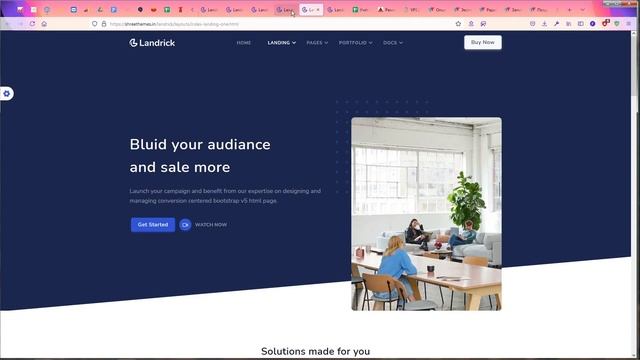Open the settings gear on the page edge
This screenshot has width=640, height=360.
tap(7, 93)
